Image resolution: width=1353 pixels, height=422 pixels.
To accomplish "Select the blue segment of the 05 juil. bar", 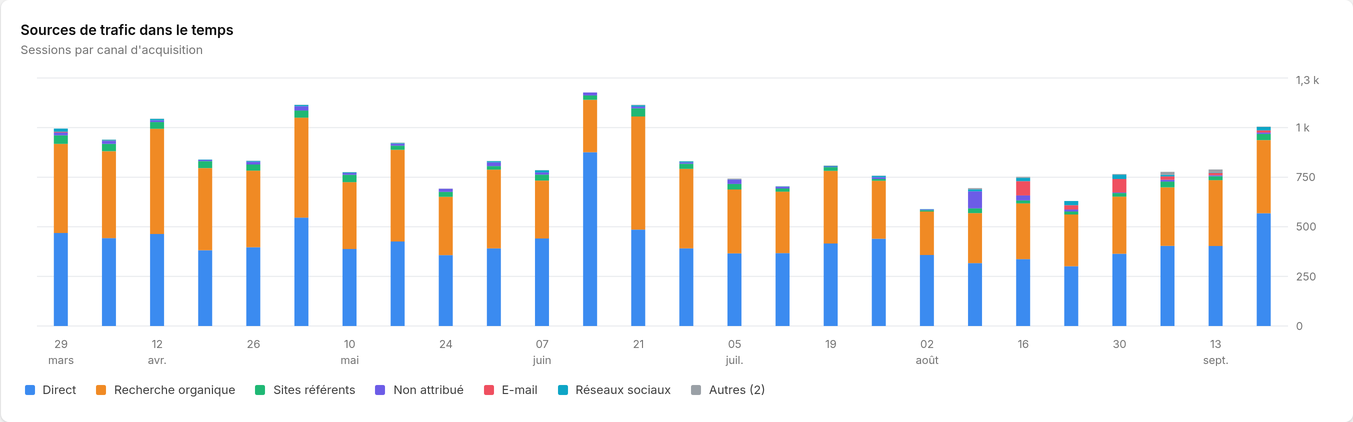I will 734,290.
